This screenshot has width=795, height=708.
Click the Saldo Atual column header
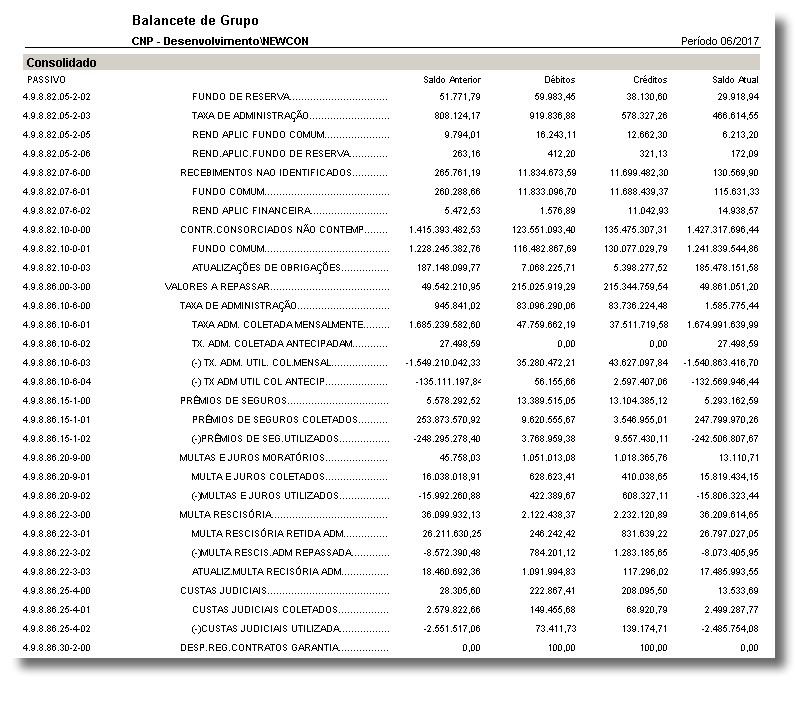735,80
